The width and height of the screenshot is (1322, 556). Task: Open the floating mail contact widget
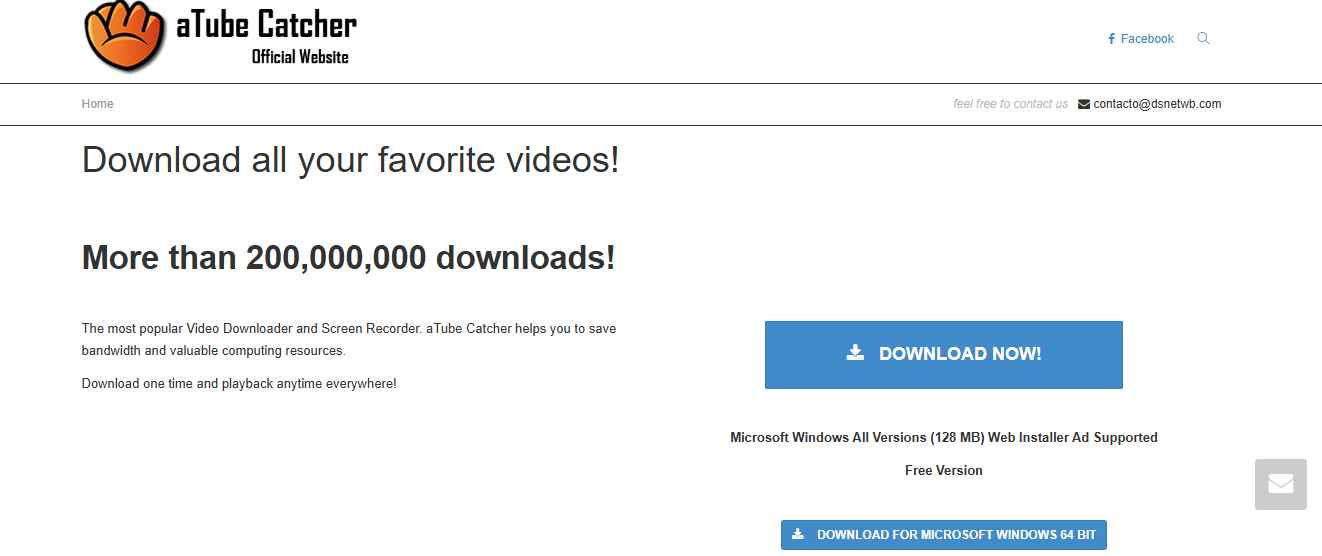[x=1281, y=485]
